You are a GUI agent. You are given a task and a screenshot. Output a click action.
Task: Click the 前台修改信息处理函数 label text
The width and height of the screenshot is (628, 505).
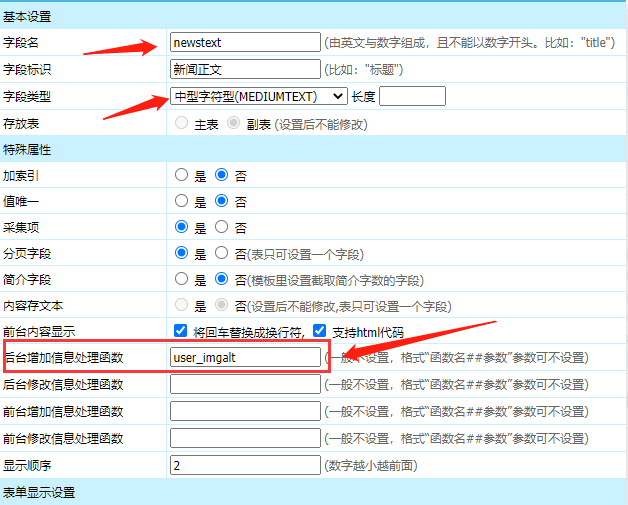point(63,439)
